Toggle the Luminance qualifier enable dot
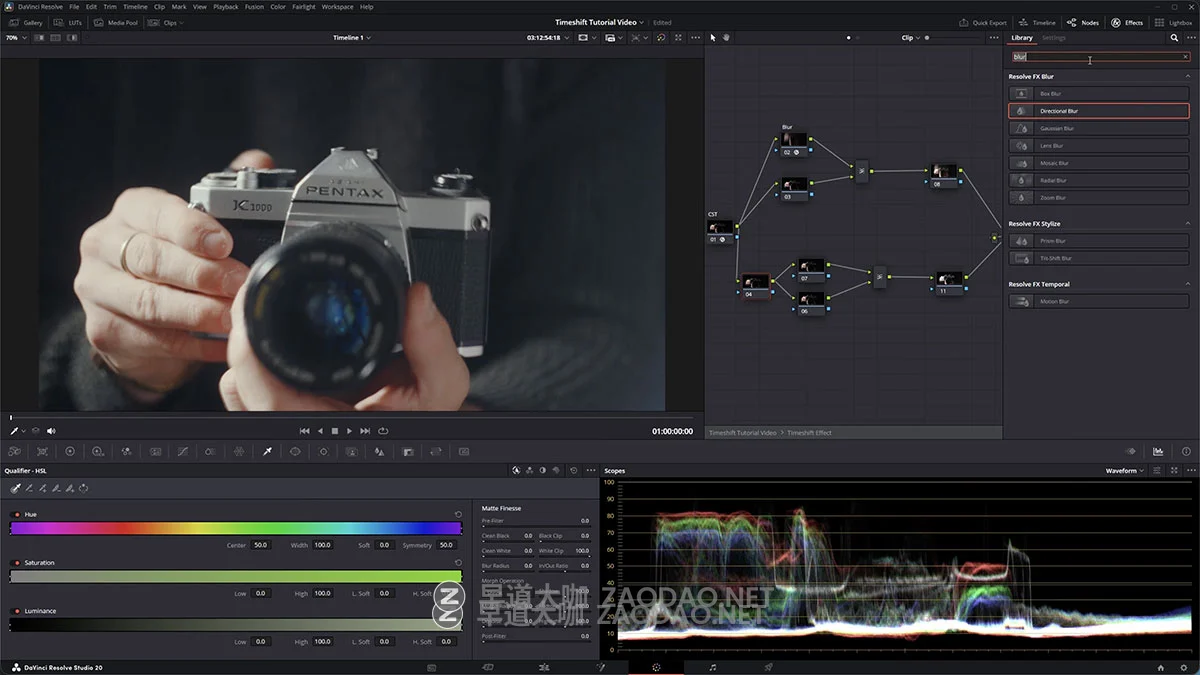The width and height of the screenshot is (1200, 675). [x=15, y=611]
